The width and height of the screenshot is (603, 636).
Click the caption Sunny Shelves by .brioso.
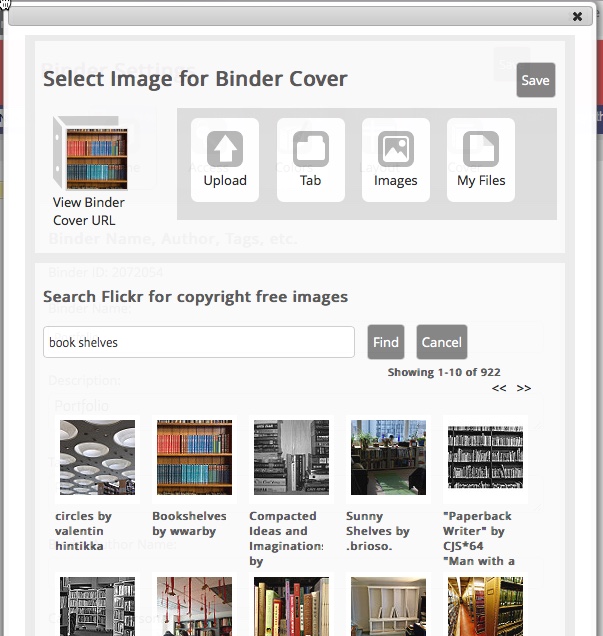pos(378,531)
